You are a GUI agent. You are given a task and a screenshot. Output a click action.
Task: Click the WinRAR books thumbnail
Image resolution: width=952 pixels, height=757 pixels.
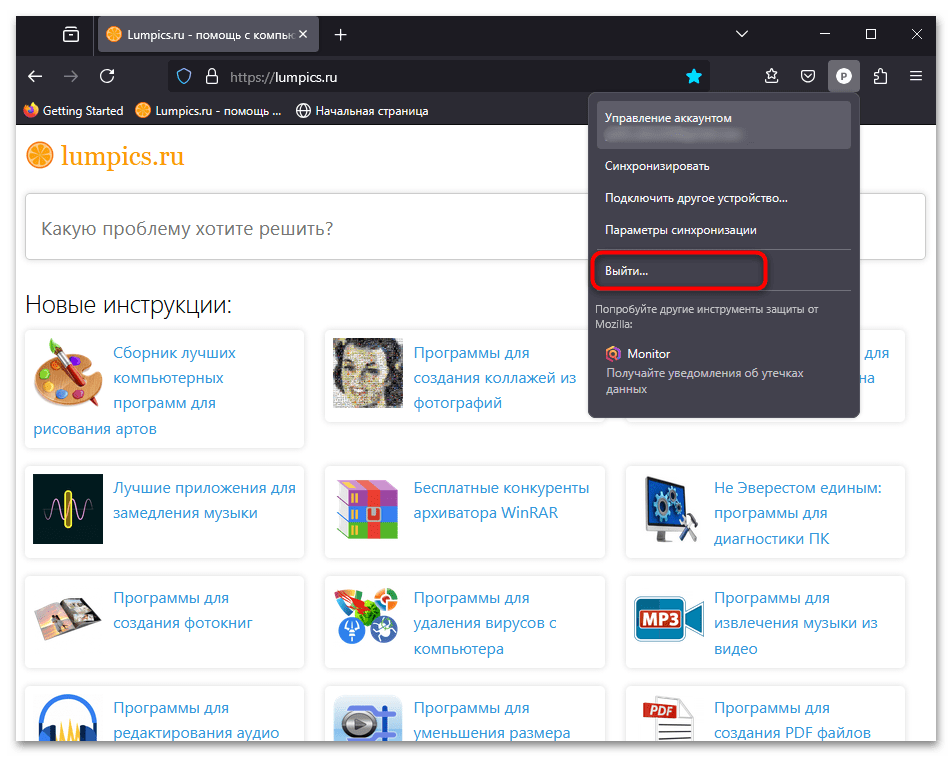(368, 509)
